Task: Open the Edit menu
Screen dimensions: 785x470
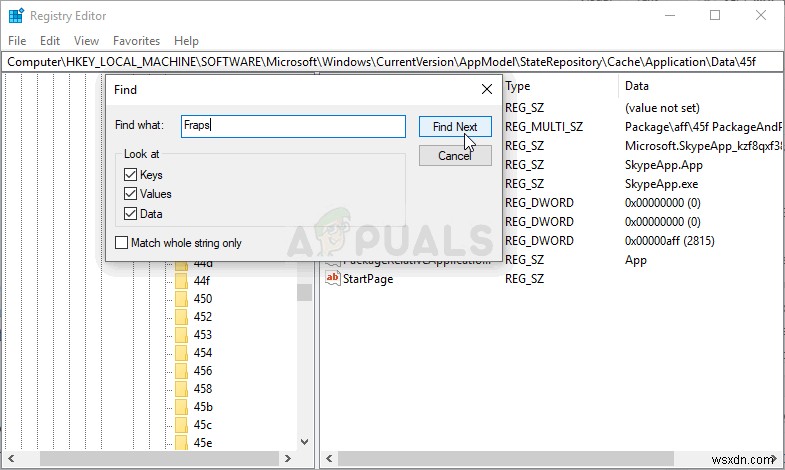Action: click(50, 41)
